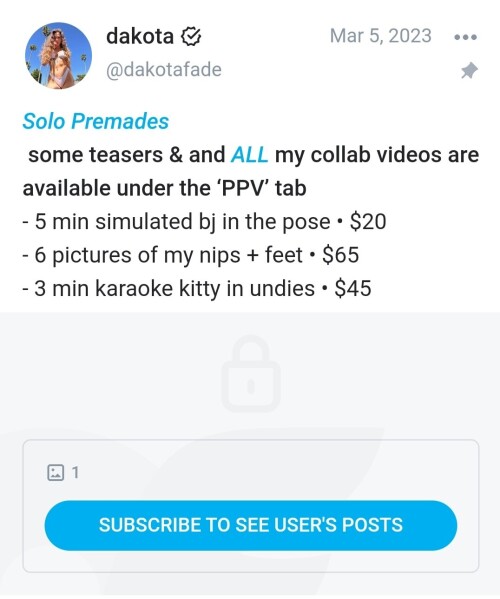Visit the @dakotafade handle link
Viewport: 500px width, 599px height.
[x=163, y=70]
